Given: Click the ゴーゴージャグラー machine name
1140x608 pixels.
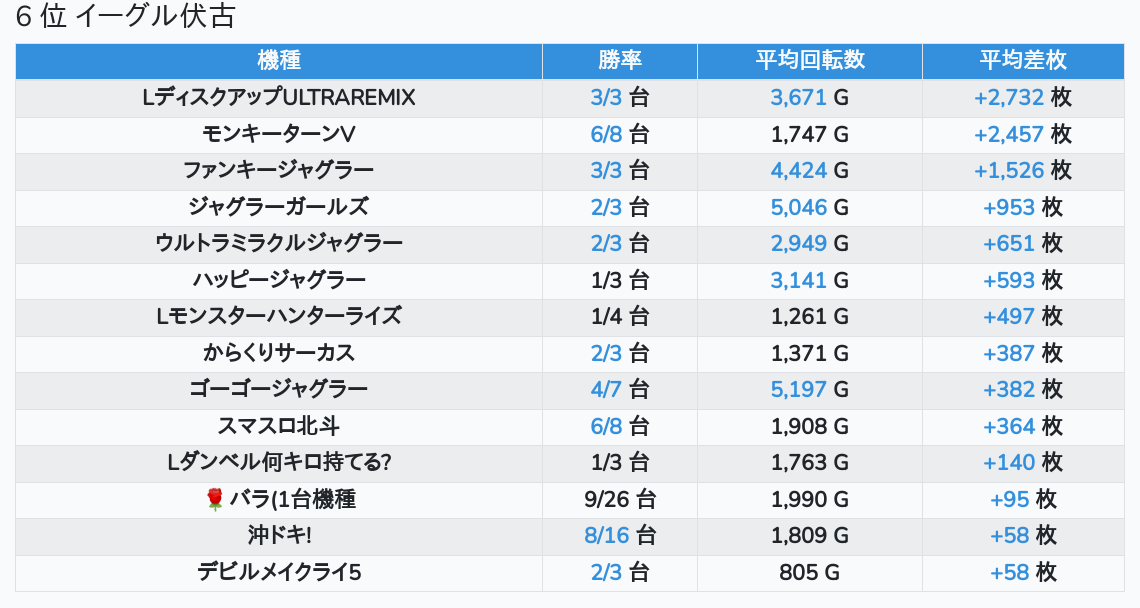Looking at the screenshot, I should coord(279,389).
